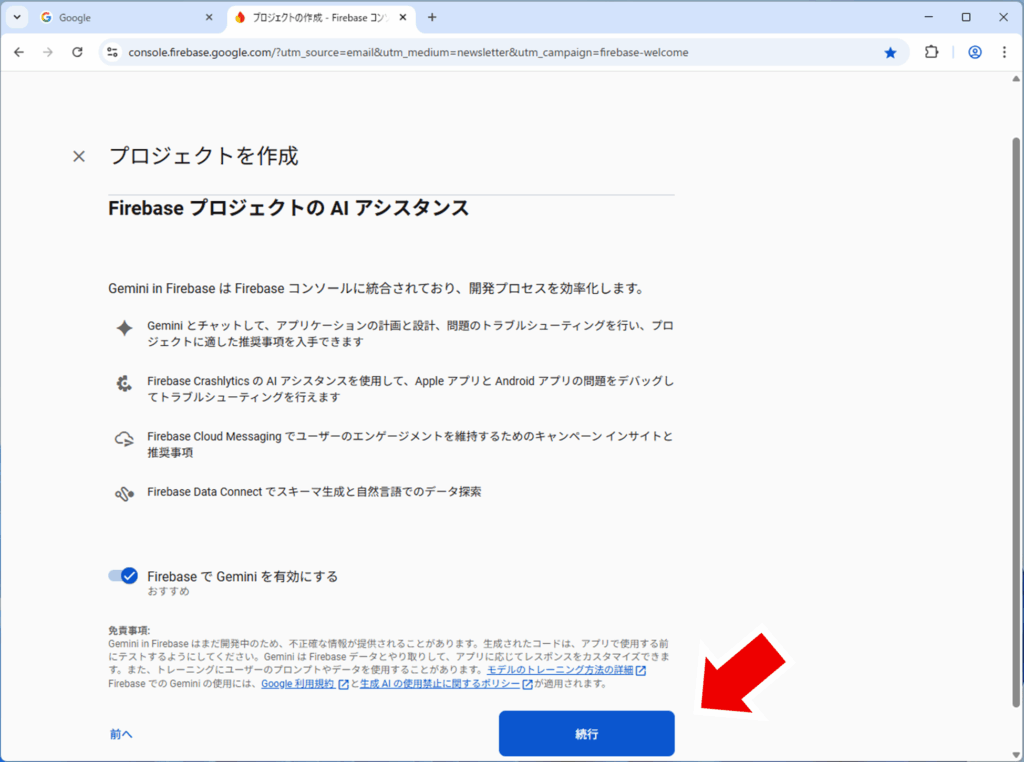Reload the Firebase console page
The image size is (1024, 762).
pos(77,52)
